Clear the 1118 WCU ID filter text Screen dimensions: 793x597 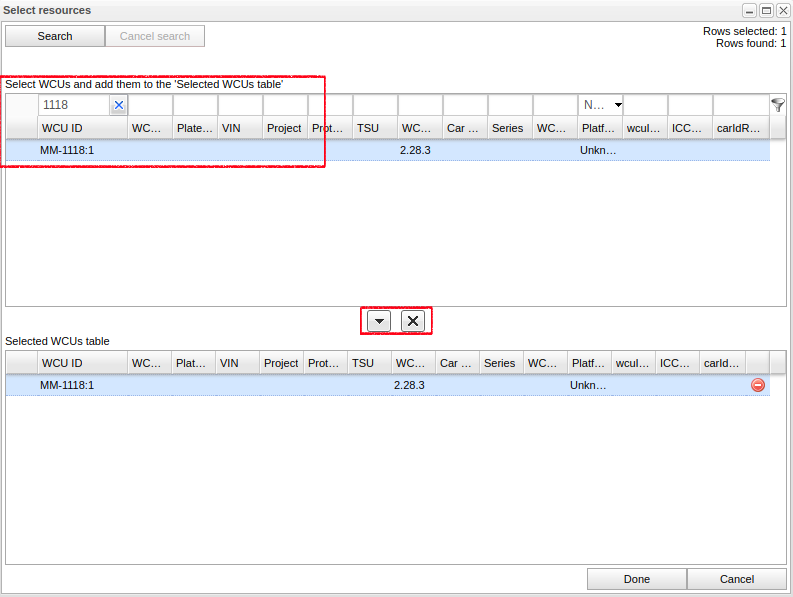tap(119, 105)
